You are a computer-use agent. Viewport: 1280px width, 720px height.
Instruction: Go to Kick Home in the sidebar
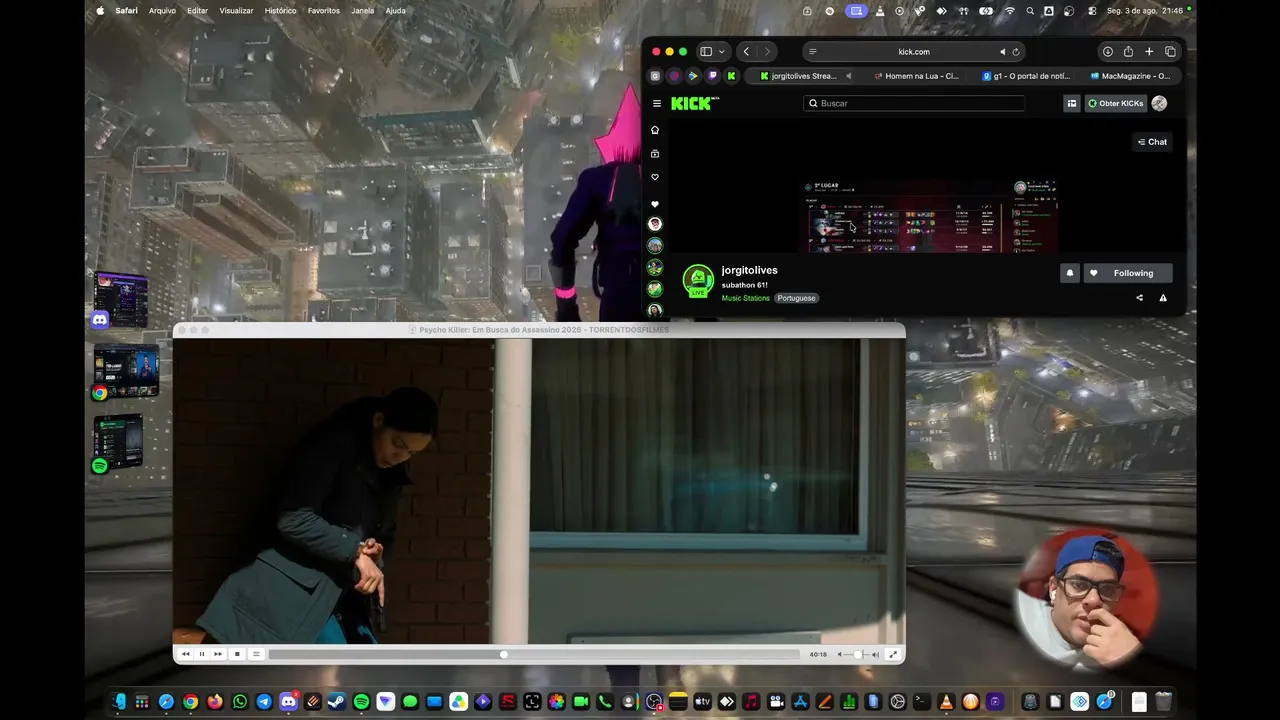pyautogui.click(x=655, y=130)
